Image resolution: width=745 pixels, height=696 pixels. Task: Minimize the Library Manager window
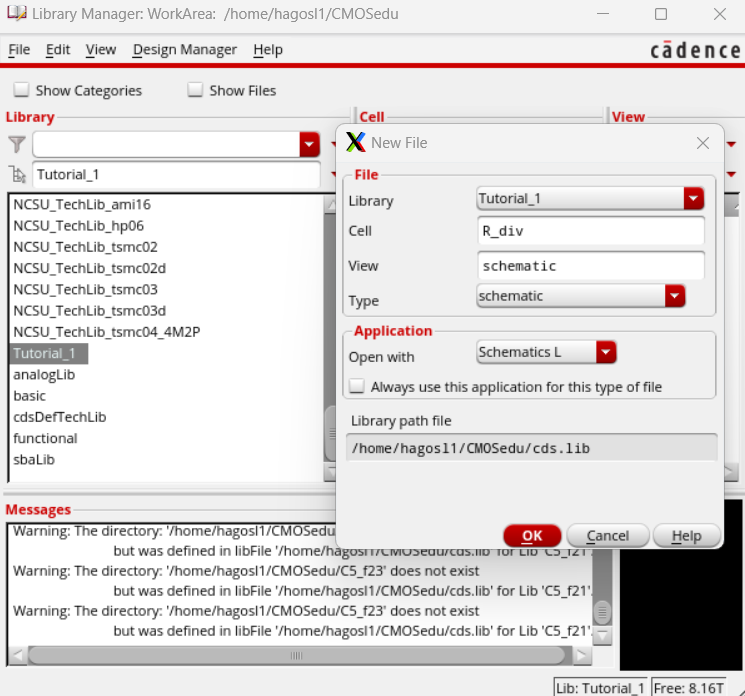coord(604,14)
